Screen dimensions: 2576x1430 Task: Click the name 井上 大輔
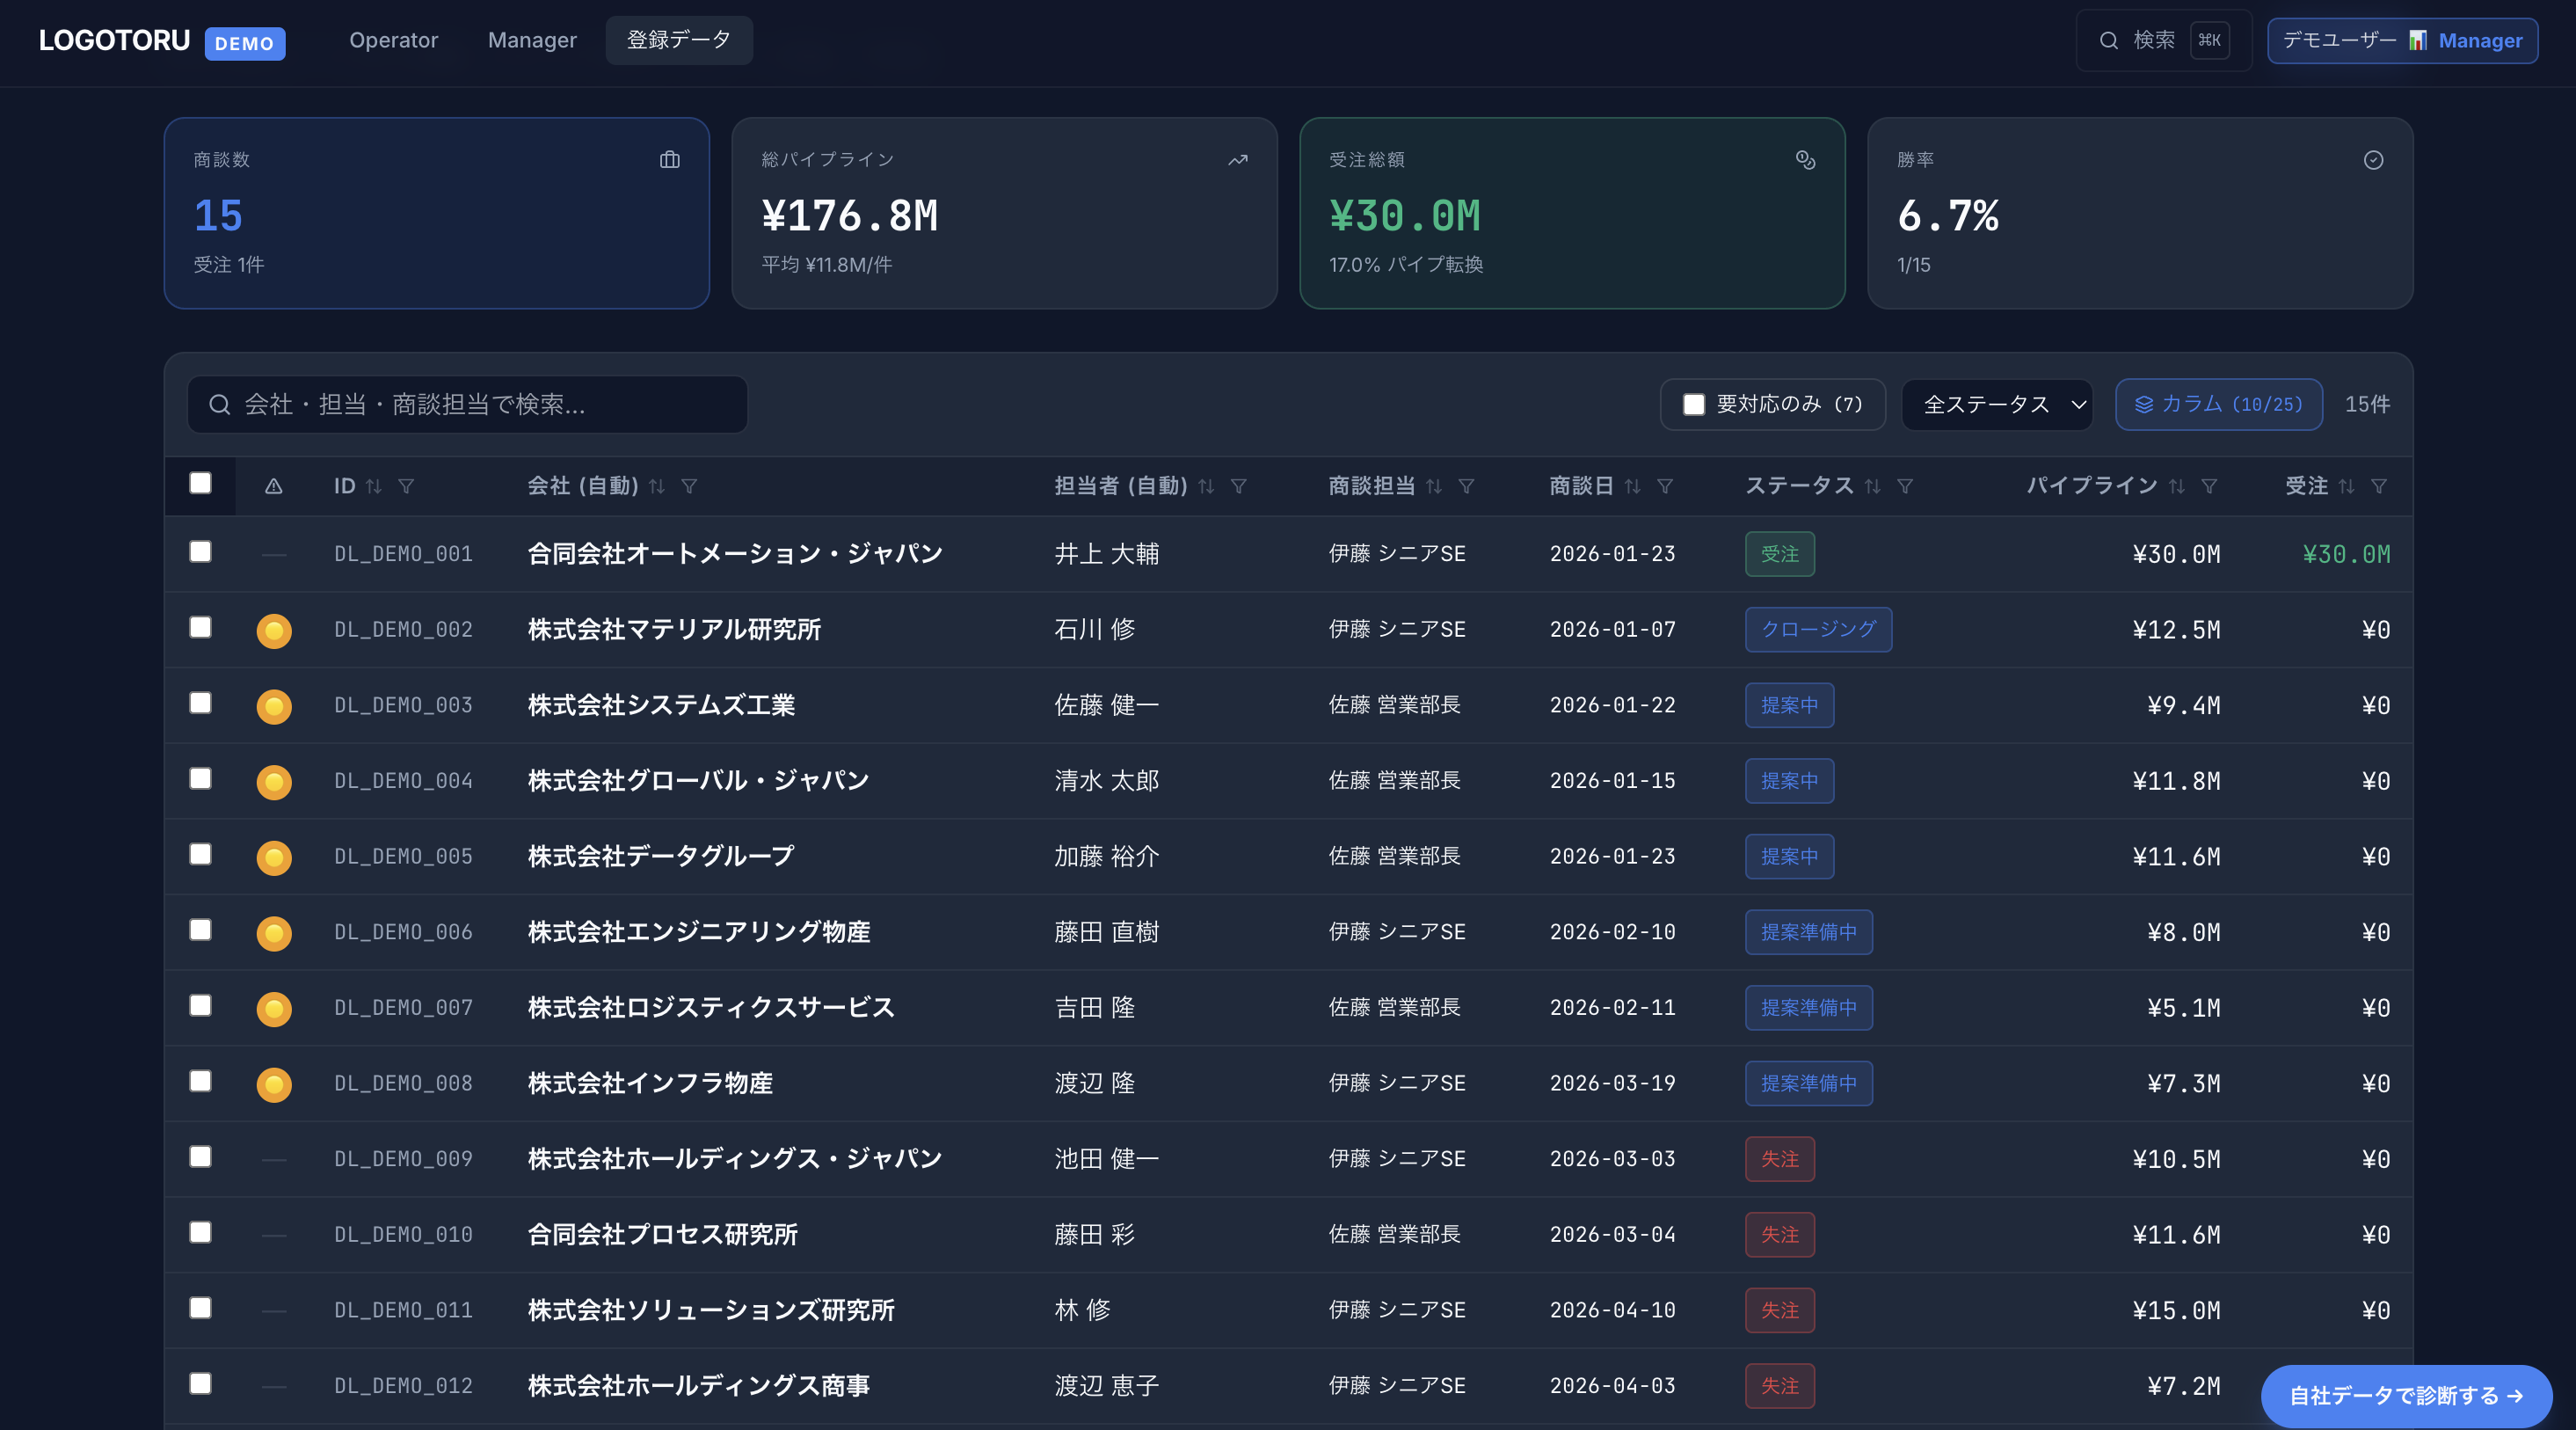[1106, 554]
